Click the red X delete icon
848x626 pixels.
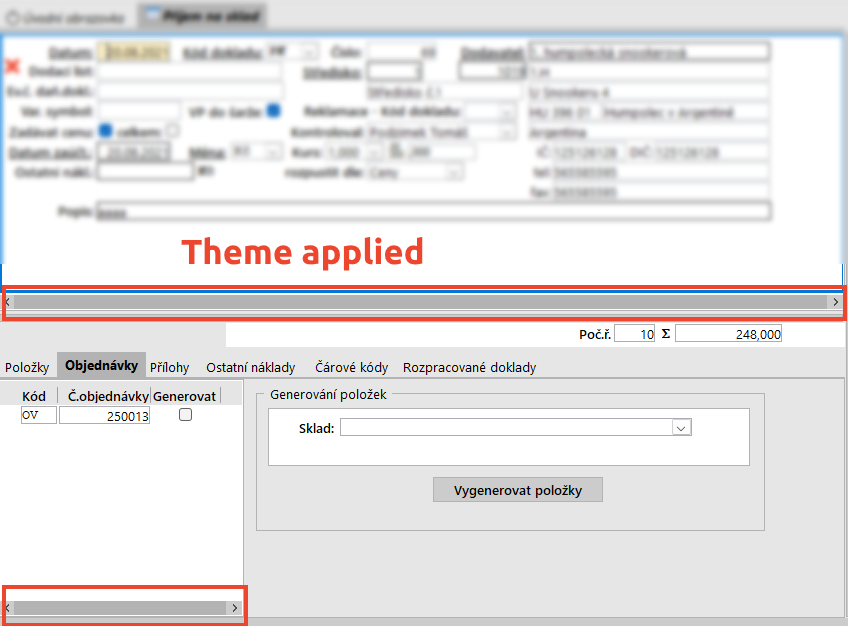(x=13, y=67)
